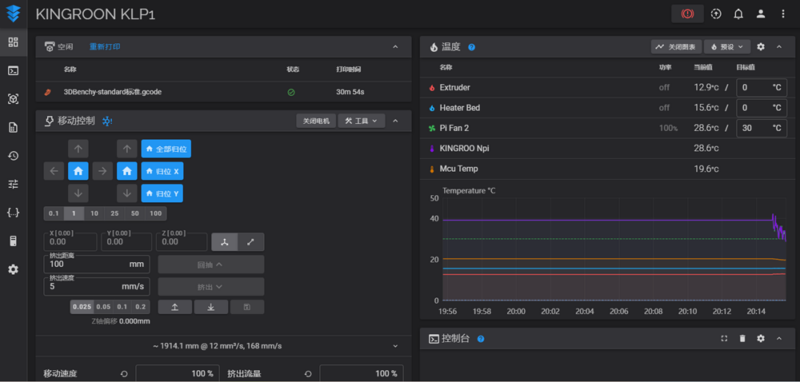The image size is (800, 382).
Task: Clear the console with the trash icon
Action: tap(742, 339)
